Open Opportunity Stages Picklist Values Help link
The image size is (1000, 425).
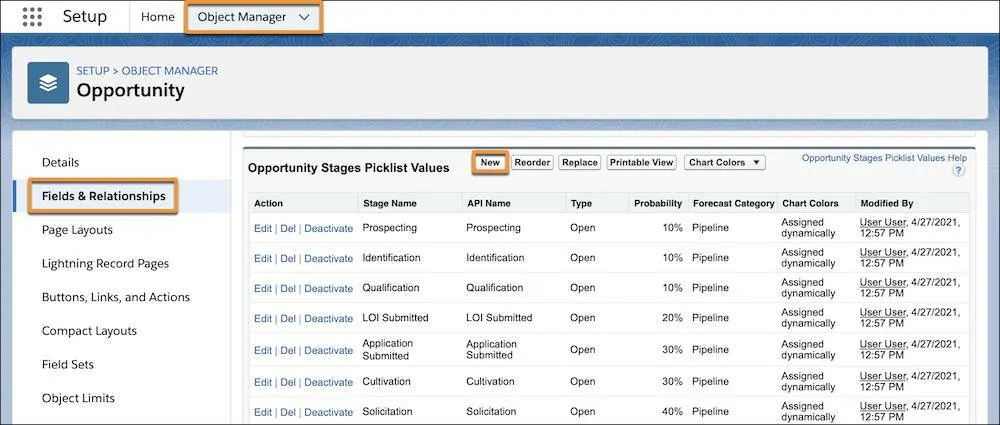click(x=884, y=158)
